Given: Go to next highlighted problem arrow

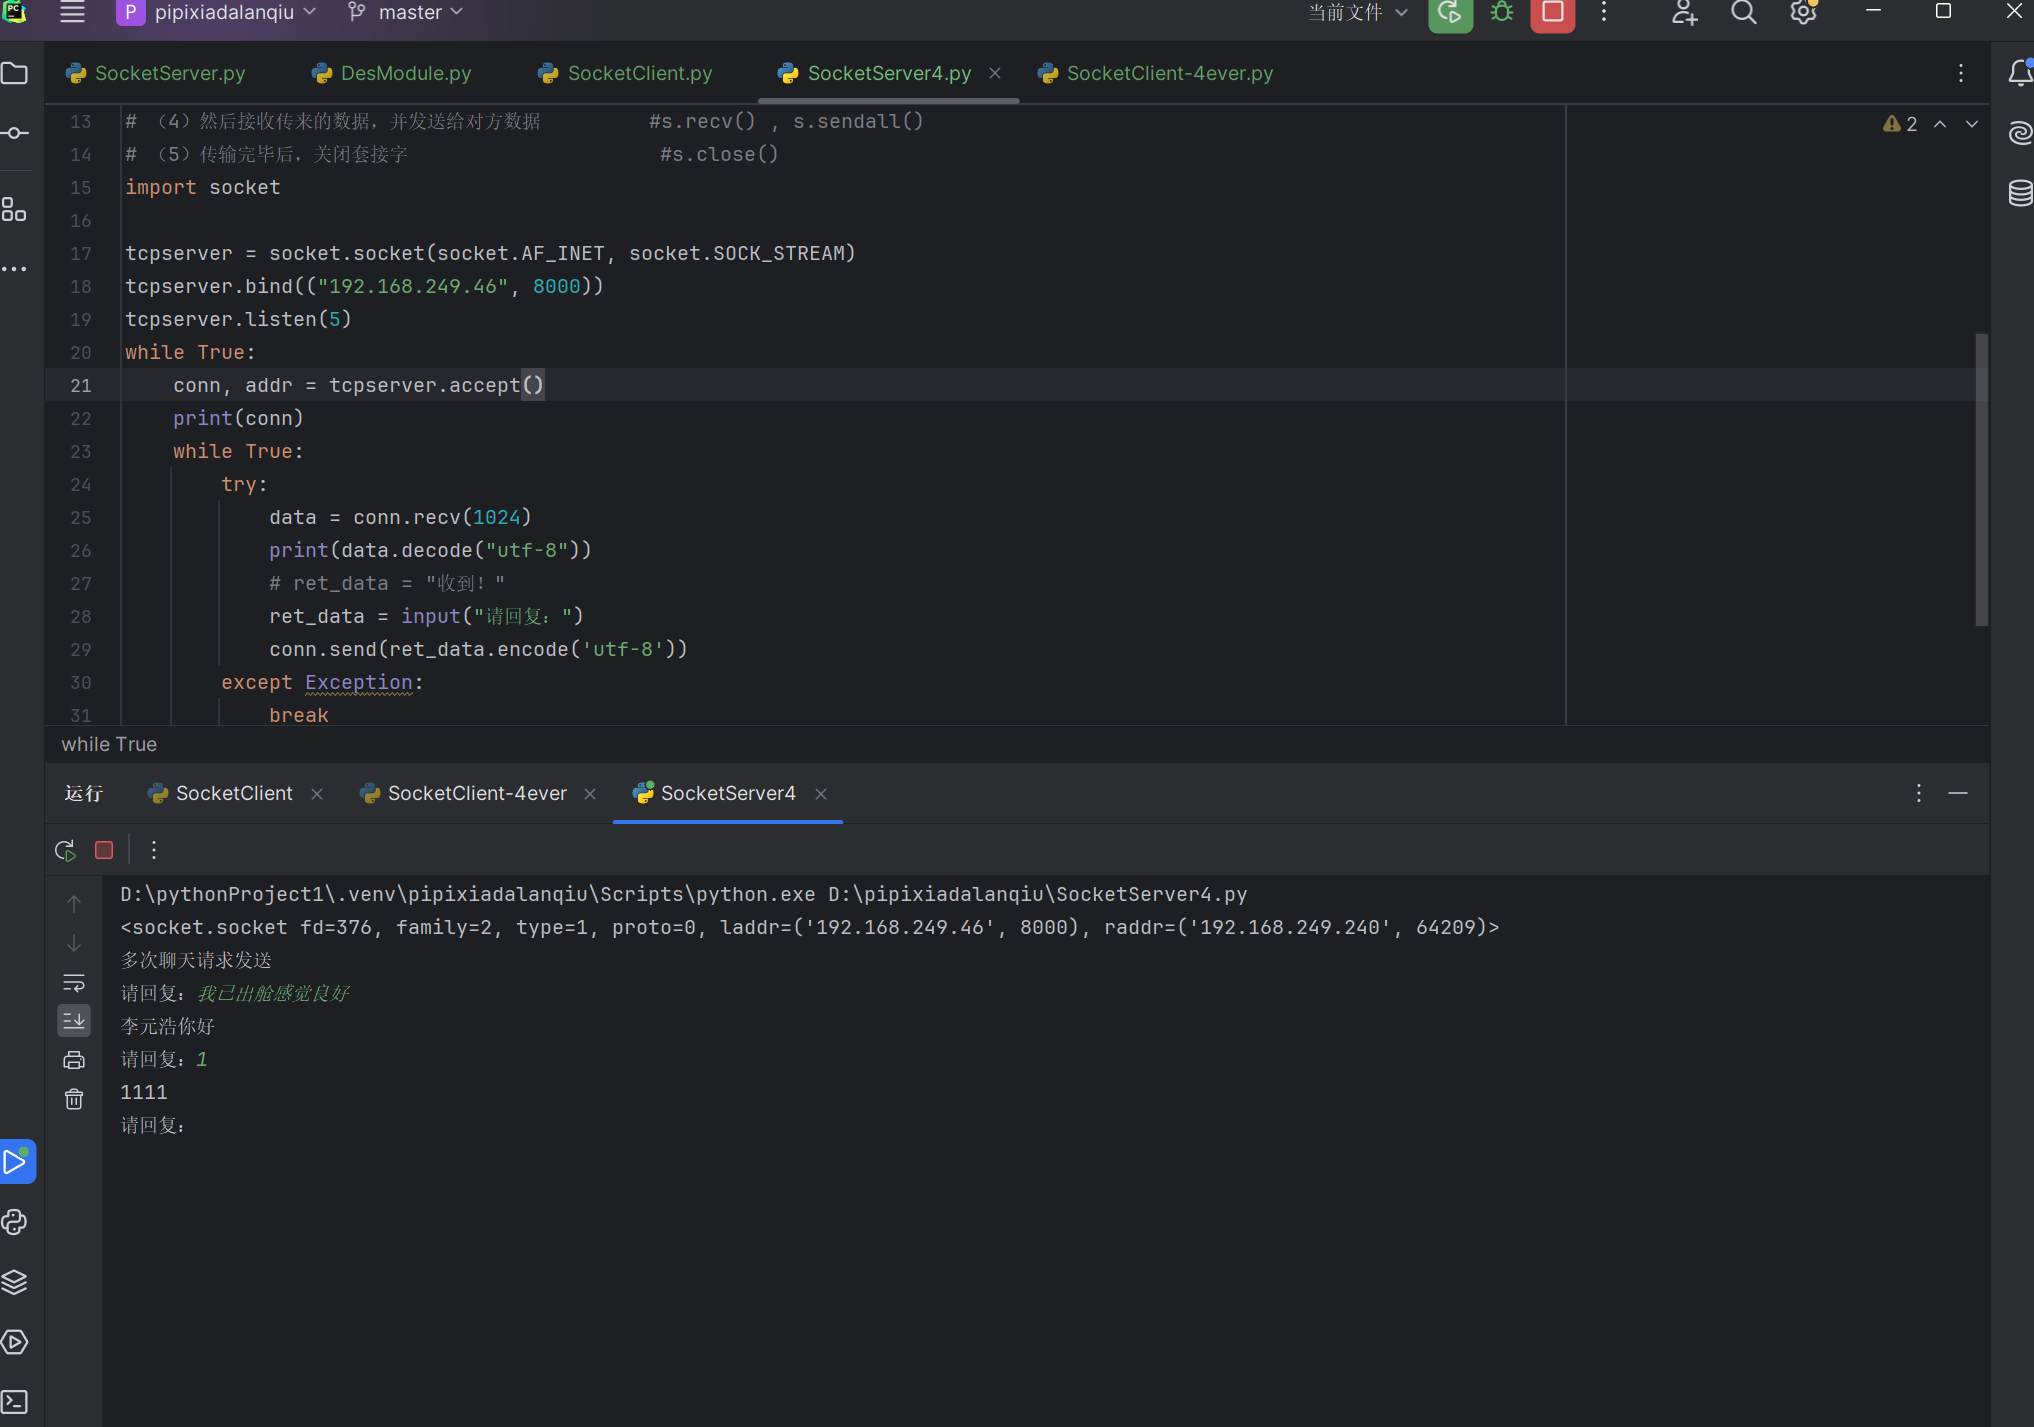Looking at the screenshot, I should click(1972, 124).
